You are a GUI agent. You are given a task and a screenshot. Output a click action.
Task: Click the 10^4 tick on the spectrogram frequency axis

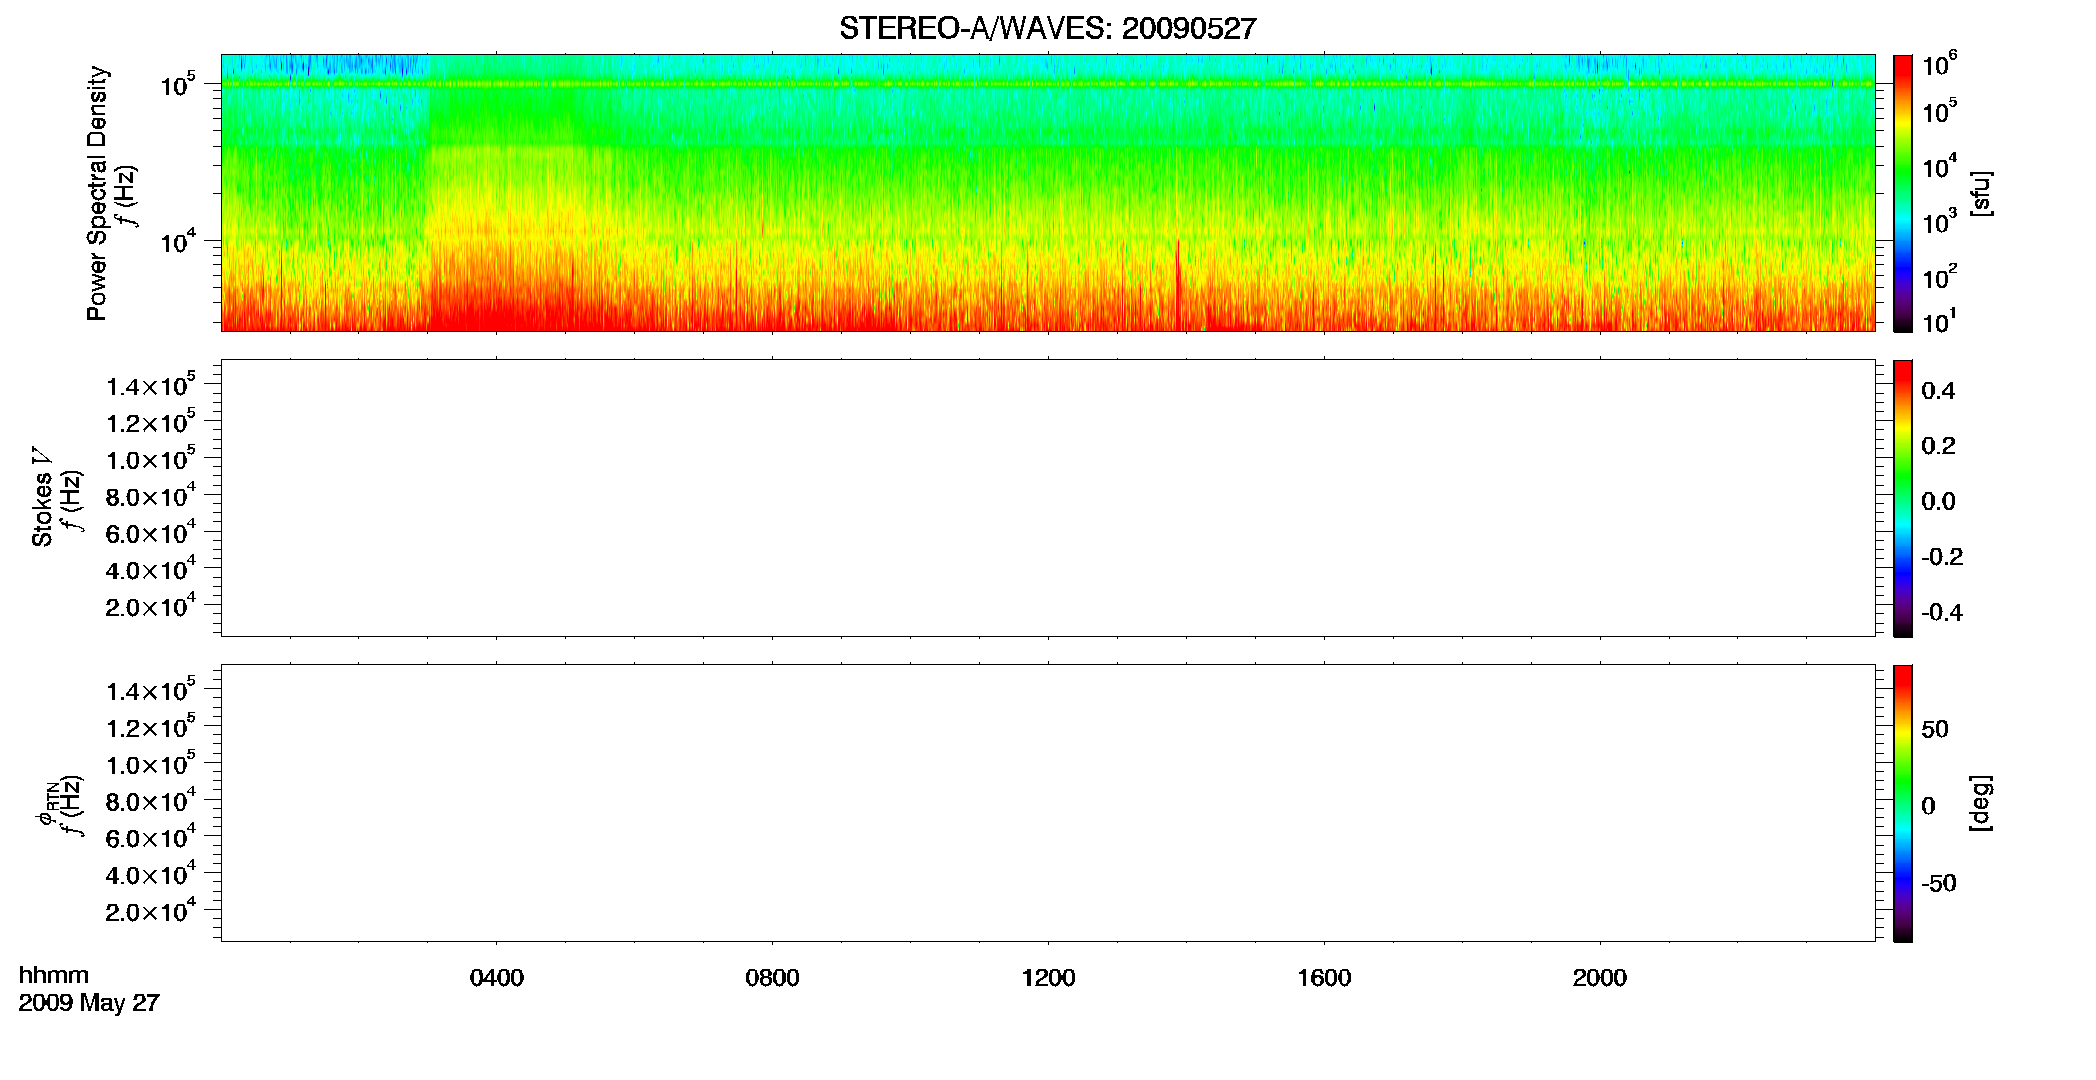point(177,241)
